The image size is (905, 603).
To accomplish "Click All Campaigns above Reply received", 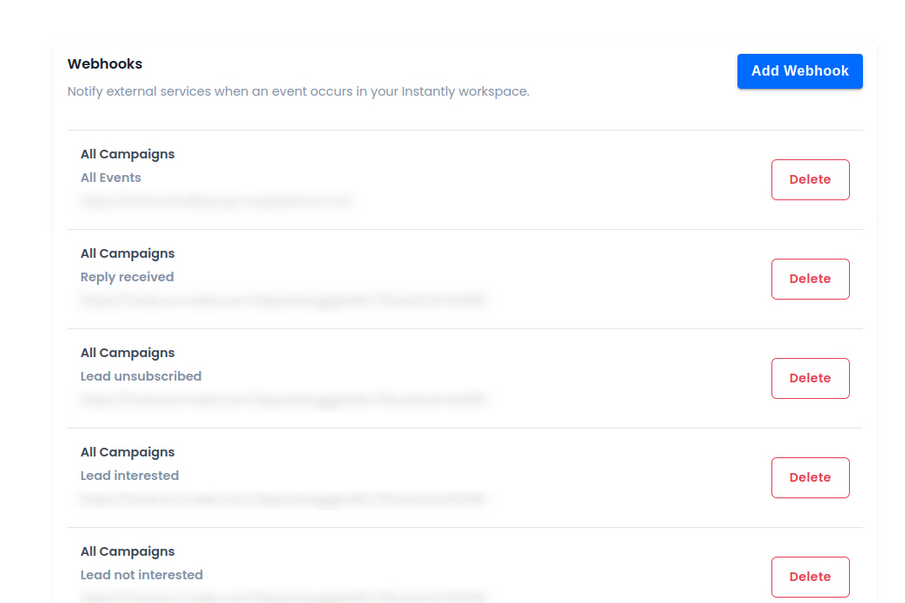I will click(128, 253).
